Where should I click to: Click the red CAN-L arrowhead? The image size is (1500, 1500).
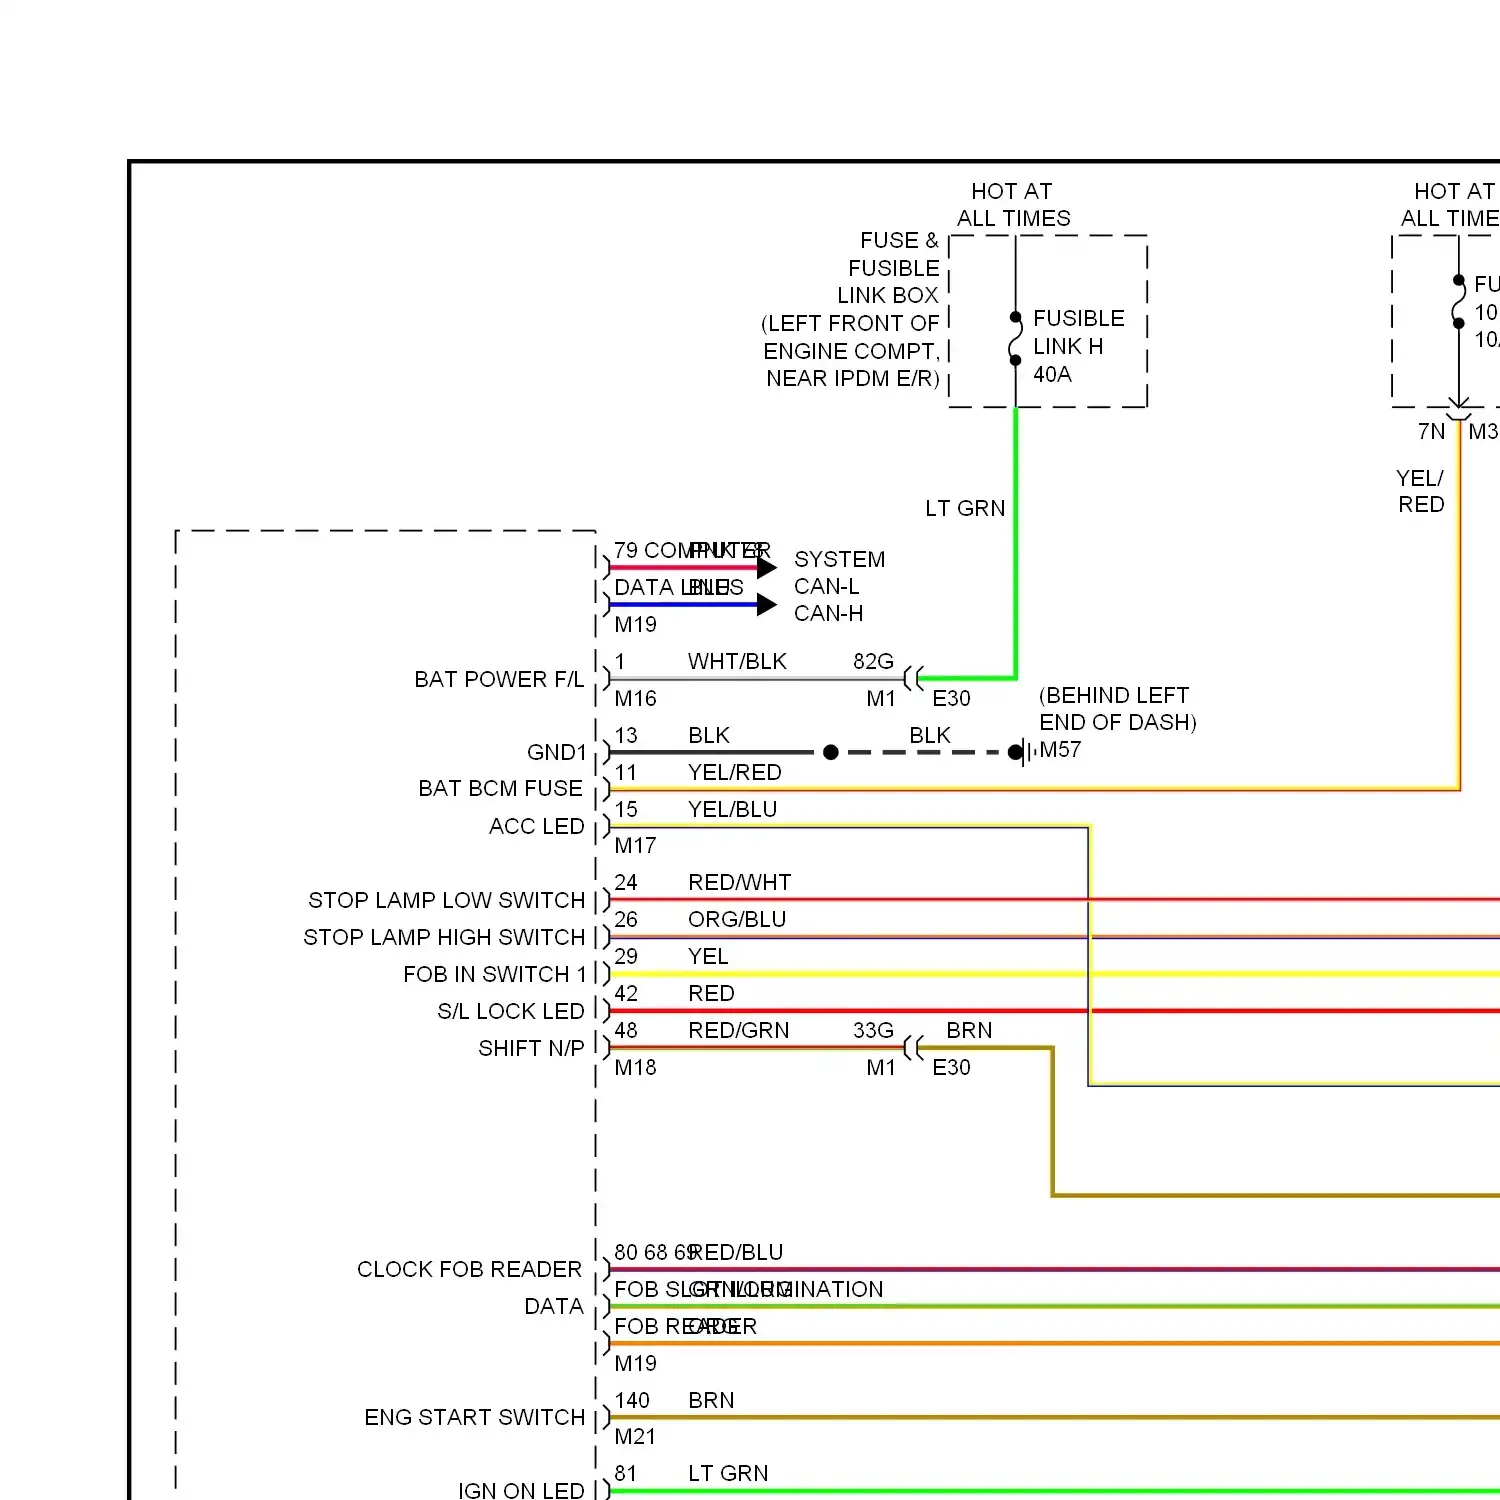click(x=767, y=568)
